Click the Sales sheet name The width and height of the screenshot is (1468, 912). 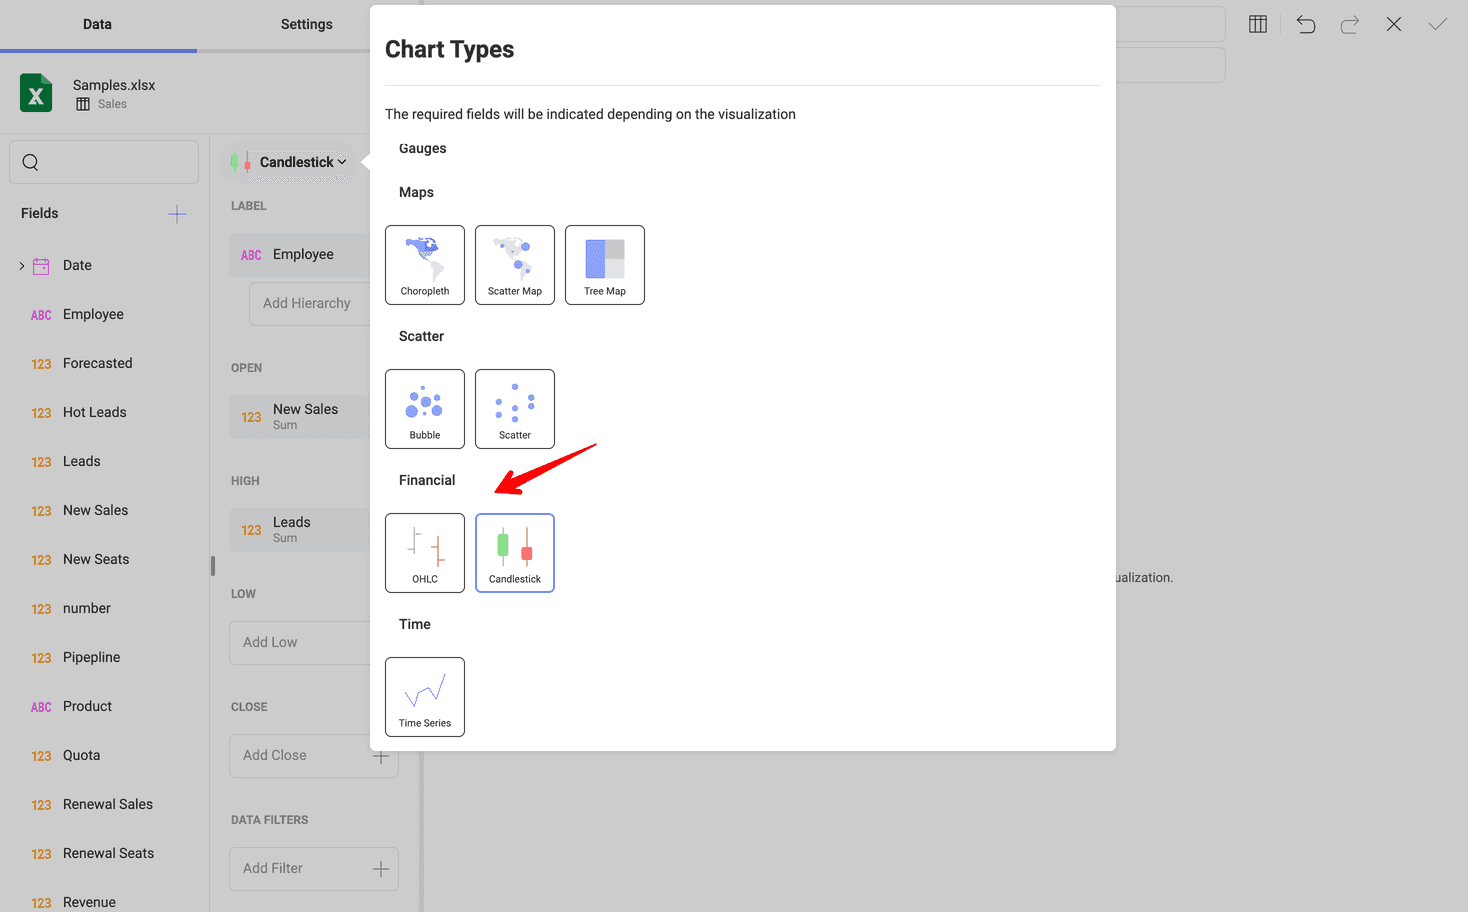click(x=112, y=104)
